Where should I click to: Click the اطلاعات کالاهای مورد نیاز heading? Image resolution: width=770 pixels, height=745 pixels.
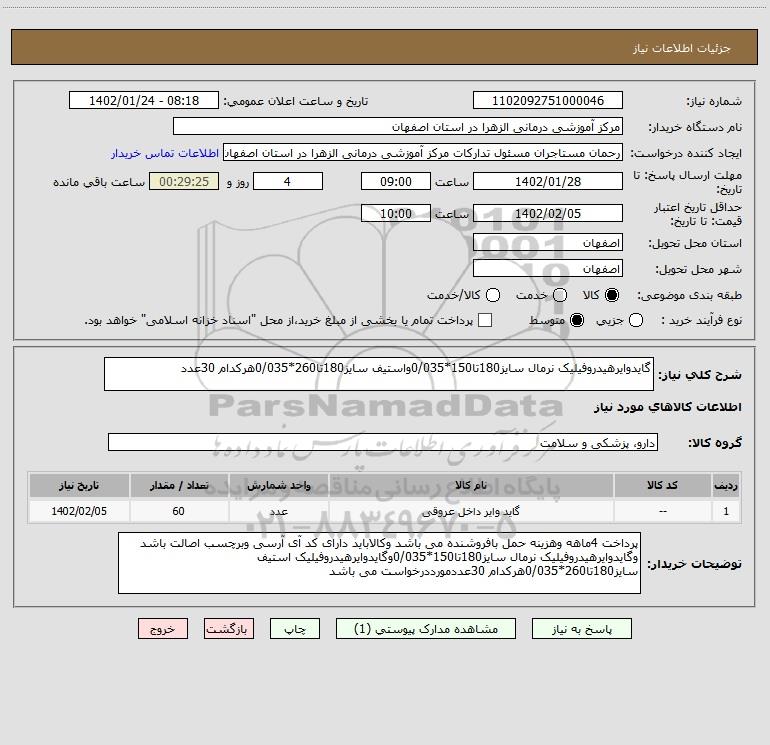[x=667, y=407]
